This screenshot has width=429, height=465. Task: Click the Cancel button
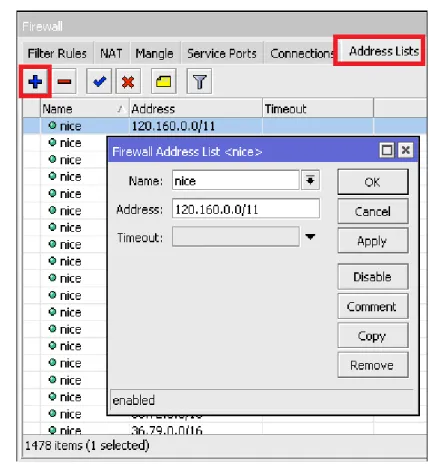point(373,211)
